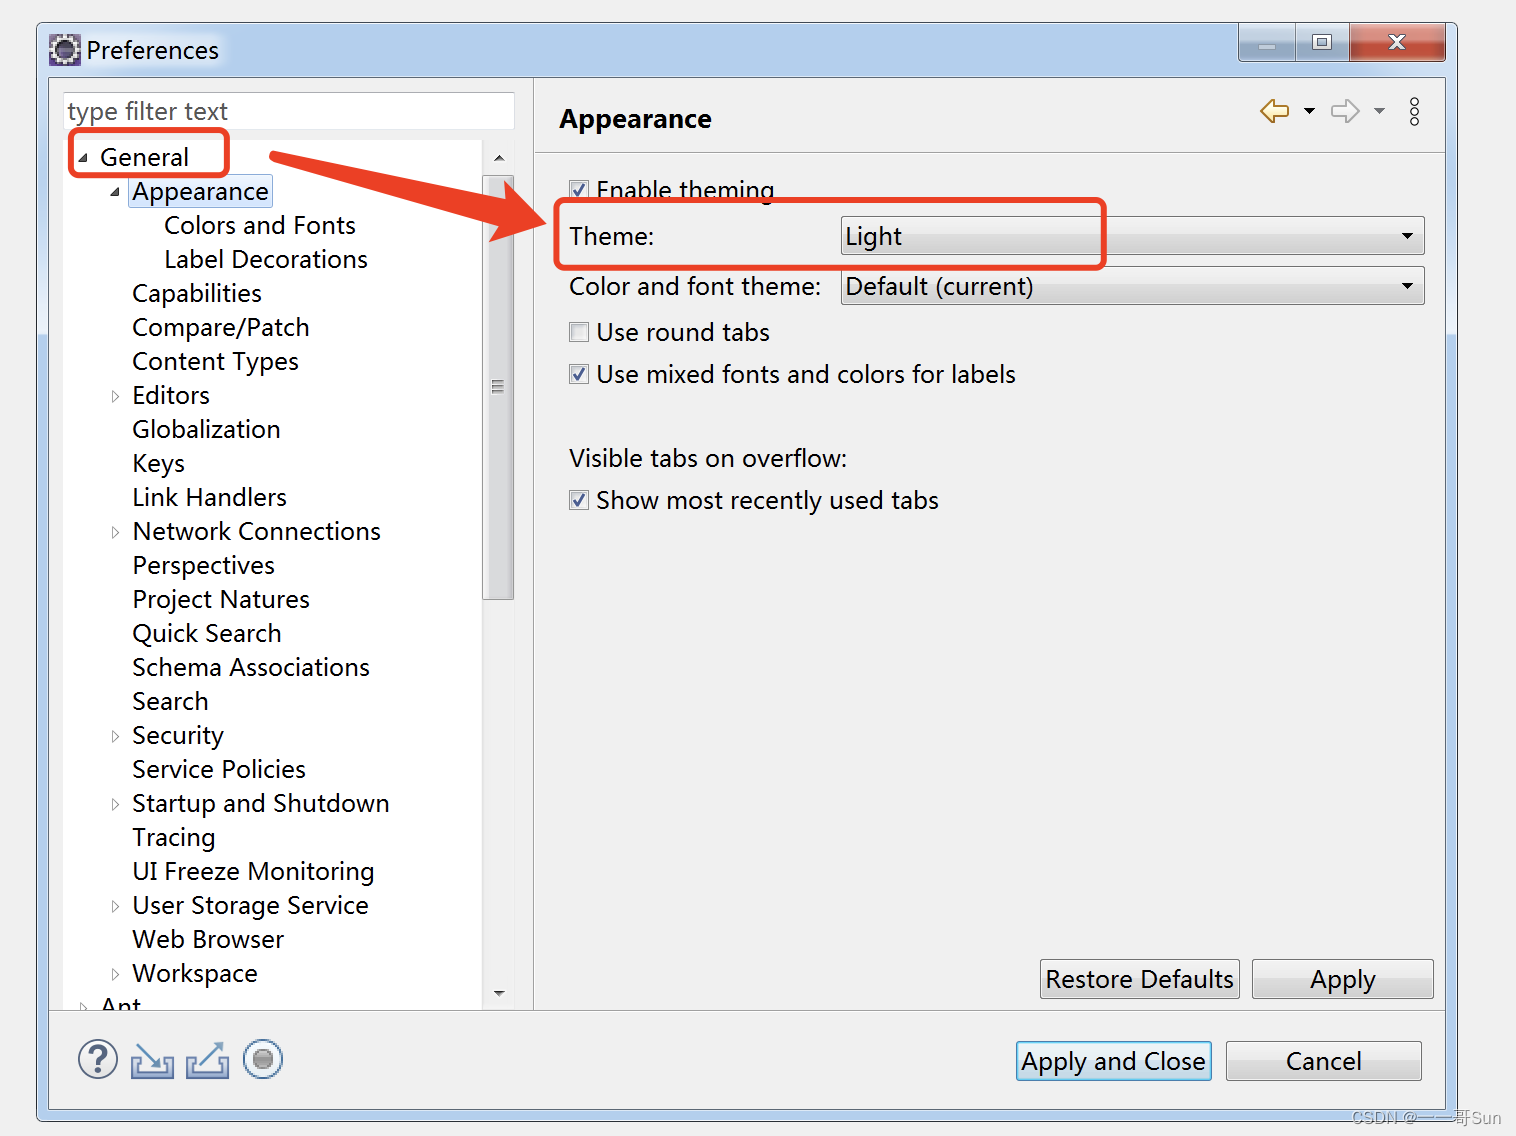Click the Import preferences icon
Viewport: 1516px width, 1136px height.
tap(152, 1060)
